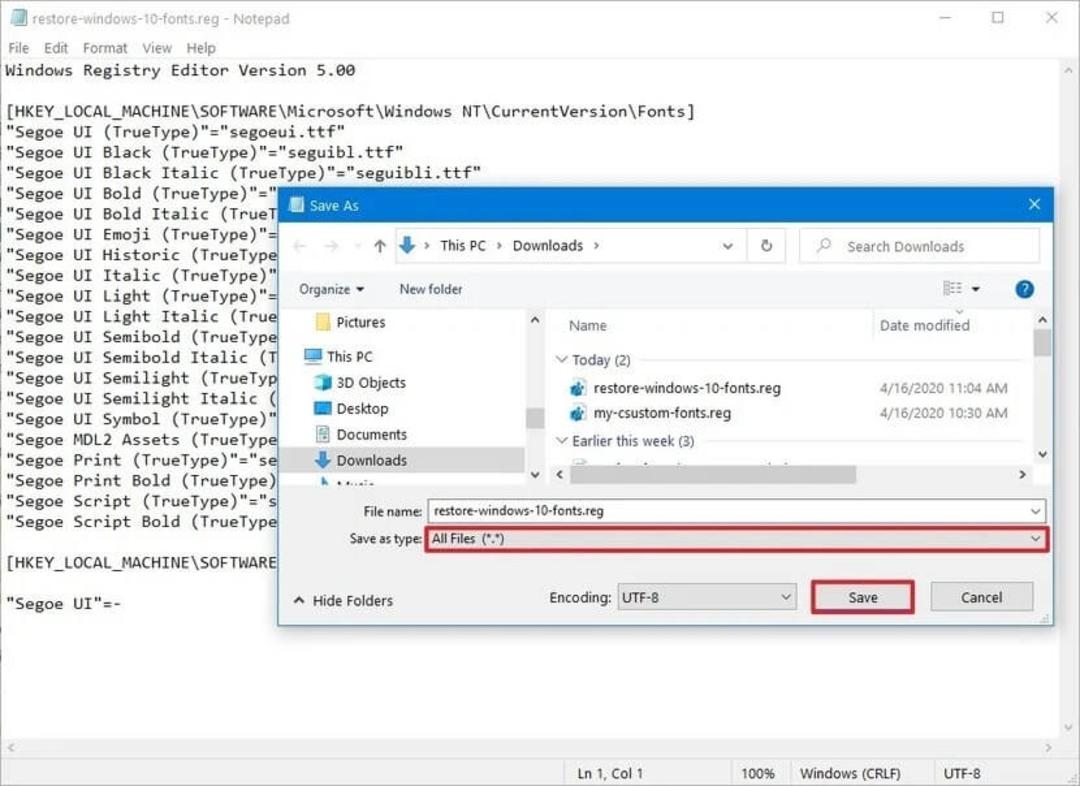Viewport: 1080px width, 786px height.
Task: Open the Format menu in Notepad
Action: click(x=105, y=48)
